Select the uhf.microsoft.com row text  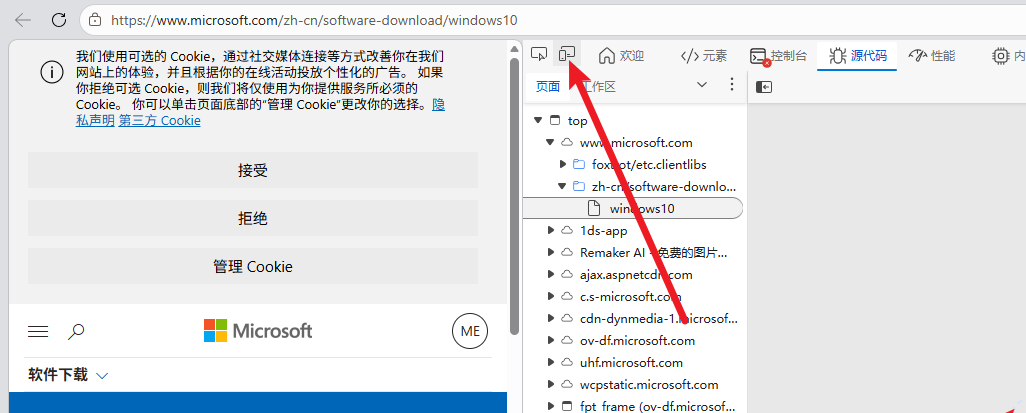631,363
